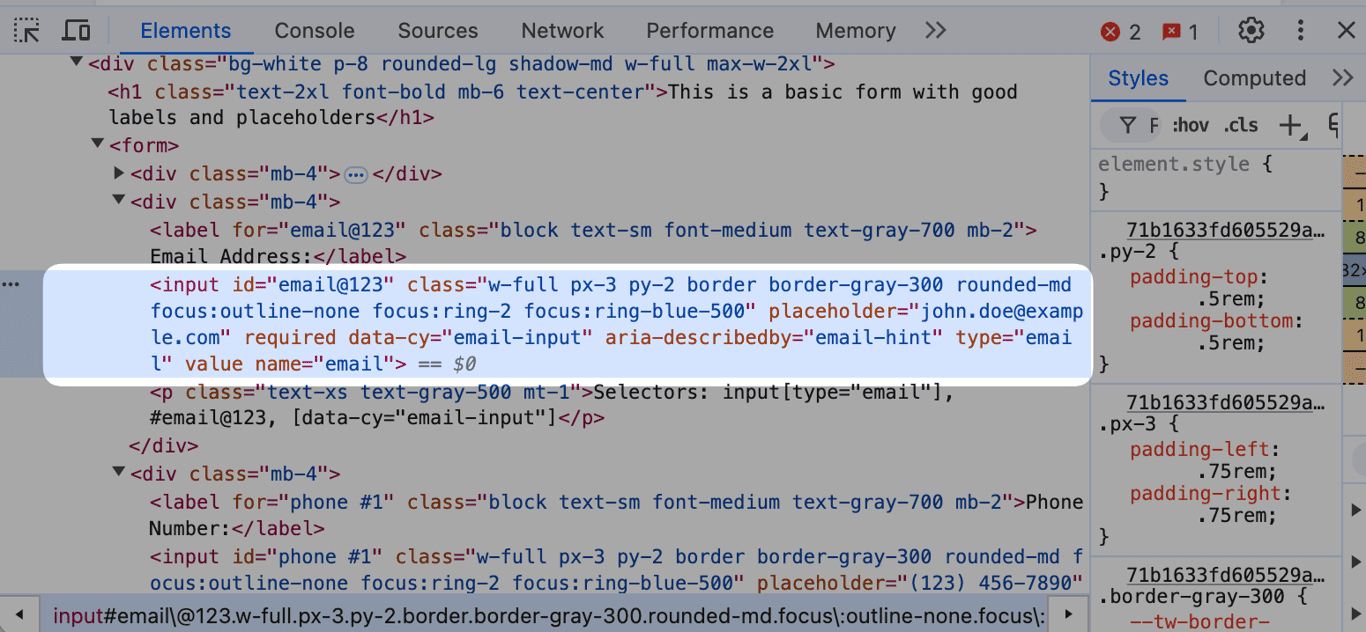
Task: Collapse the div mb-4 containing the phone label
Action: pyautogui.click(x=118, y=473)
